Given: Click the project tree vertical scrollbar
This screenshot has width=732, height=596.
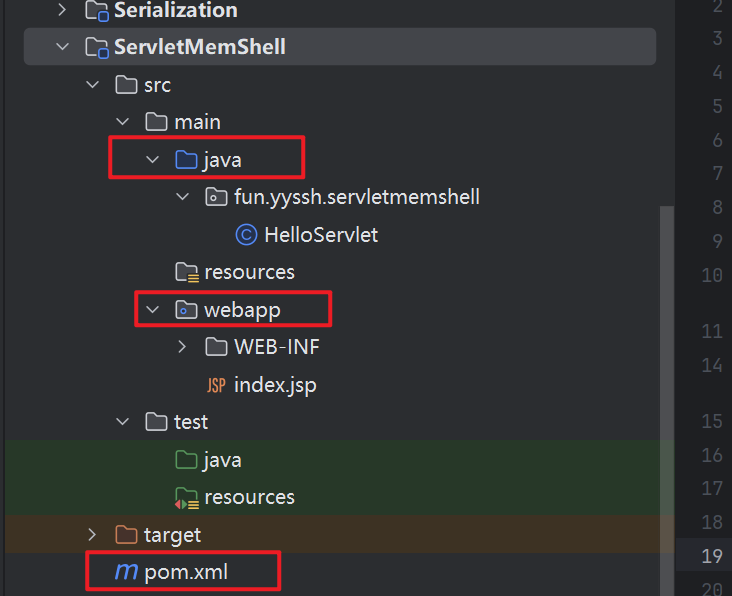Looking at the screenshot, I should [x=667, y=401].
